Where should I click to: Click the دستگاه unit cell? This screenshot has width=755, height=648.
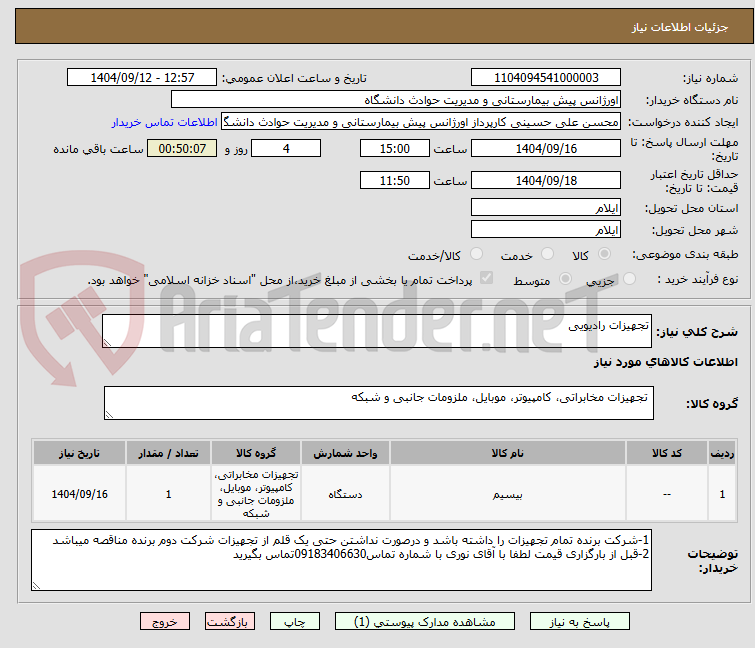[345, 494]
